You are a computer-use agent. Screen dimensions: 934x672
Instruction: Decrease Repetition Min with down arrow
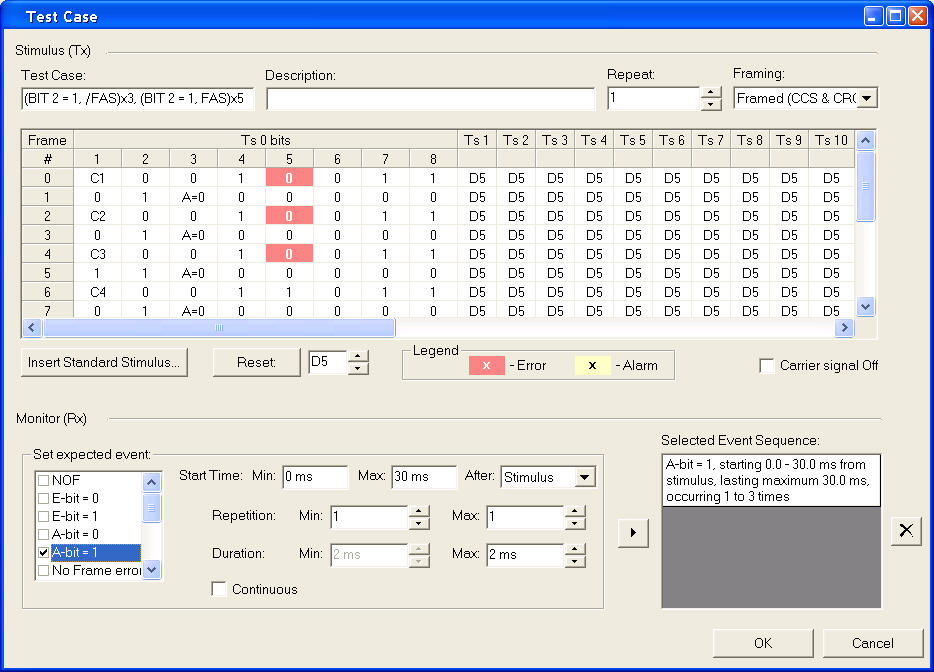click(419, 524)
